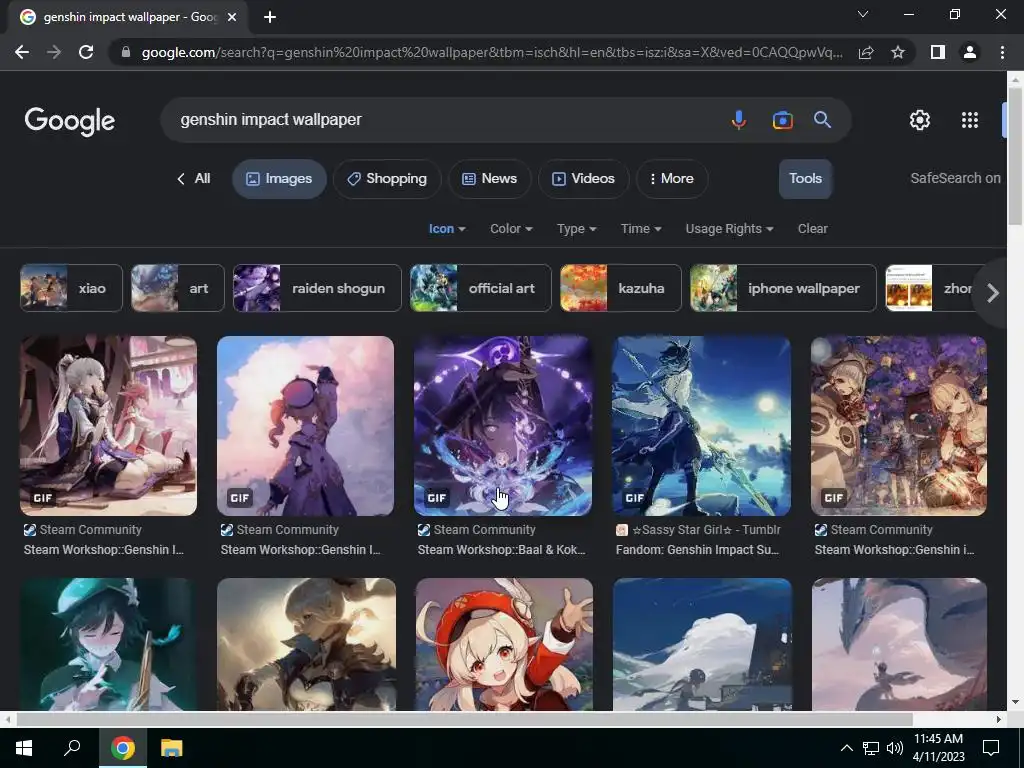Image resolution: width=1024 pixels, height=768 pixels.
Task: Click the Google logo
Action: [70, 121]
